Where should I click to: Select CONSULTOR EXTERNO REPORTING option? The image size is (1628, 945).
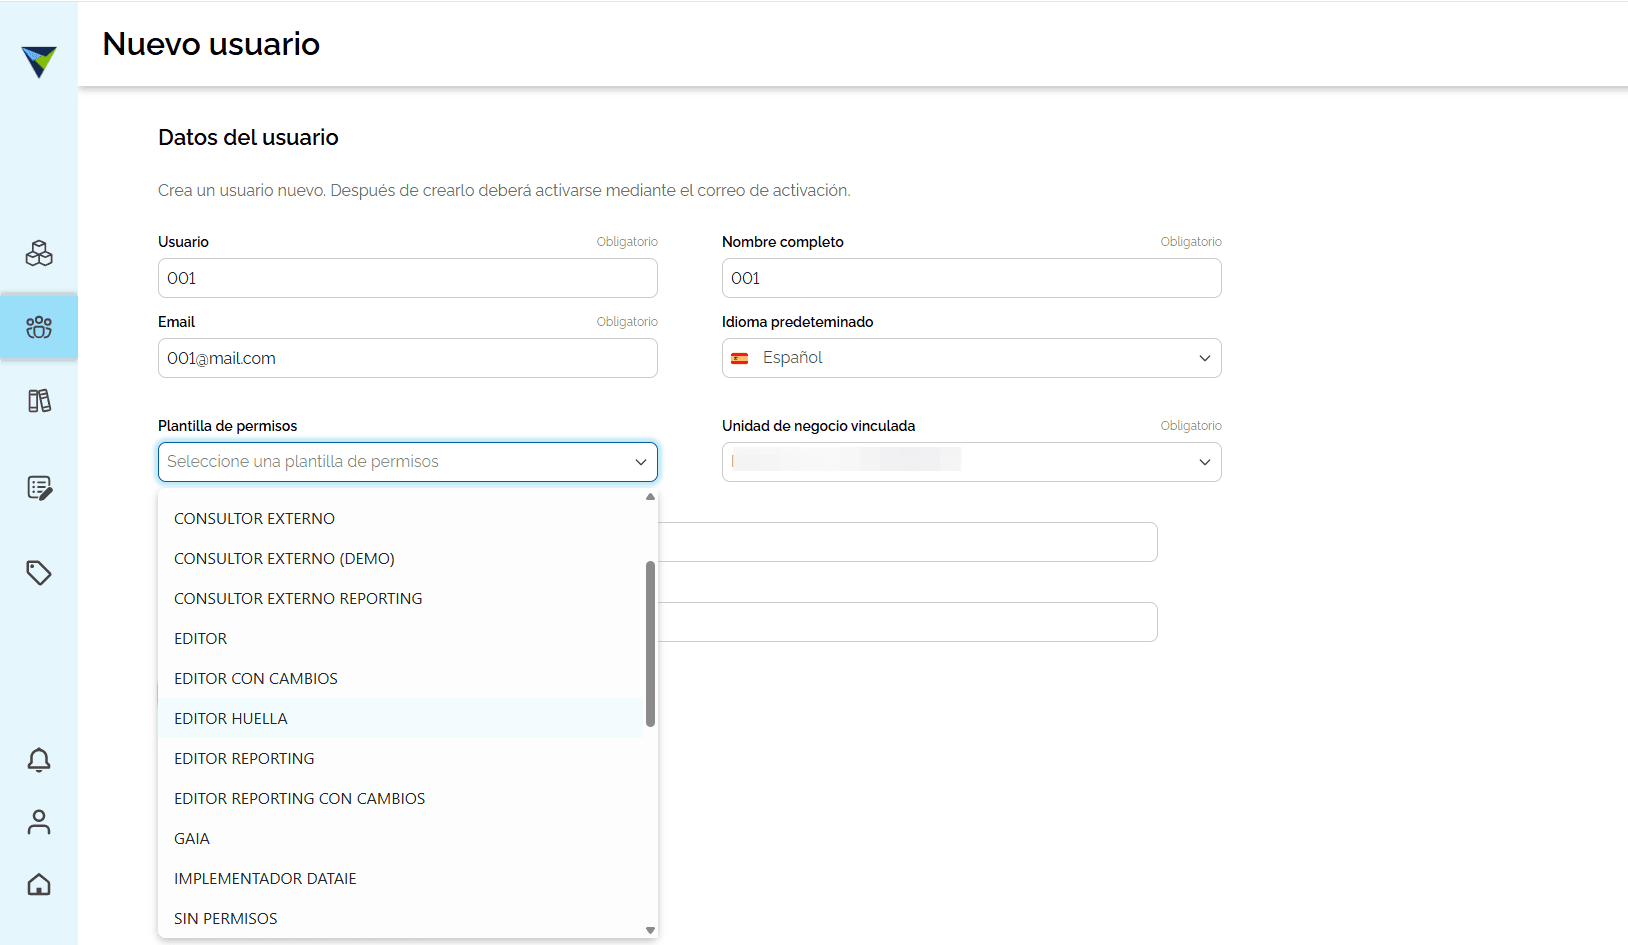tap(400, 598)
